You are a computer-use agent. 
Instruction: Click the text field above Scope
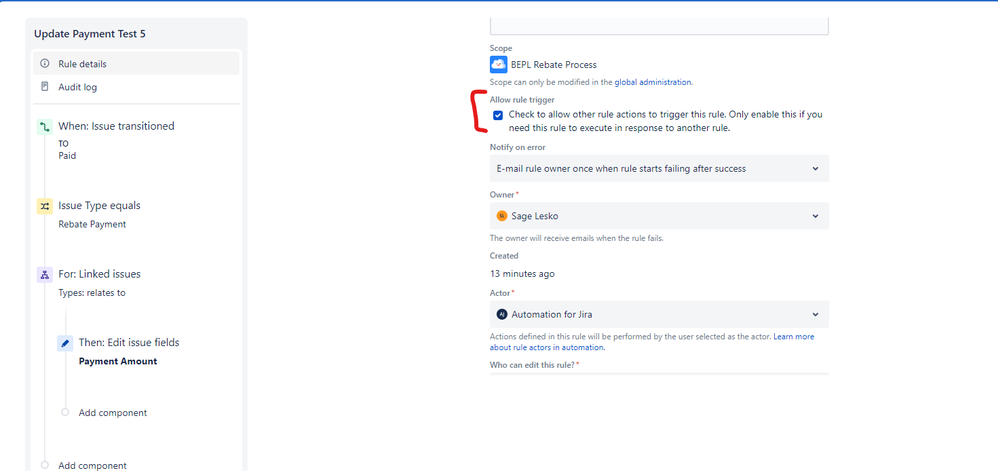659,26
